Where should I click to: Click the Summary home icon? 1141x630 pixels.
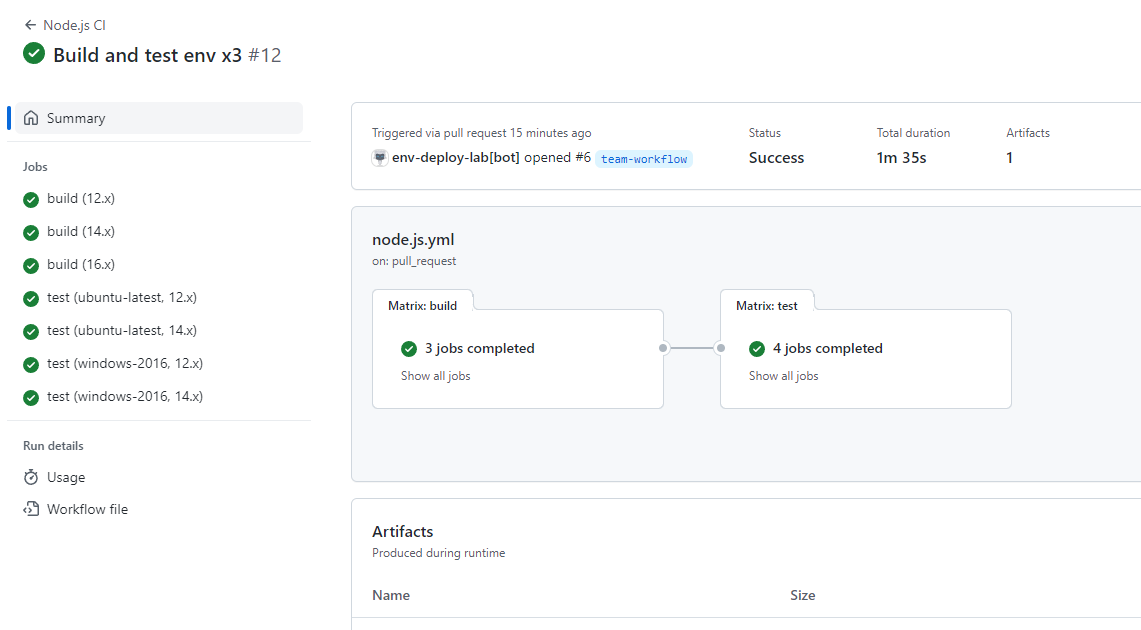32,118
